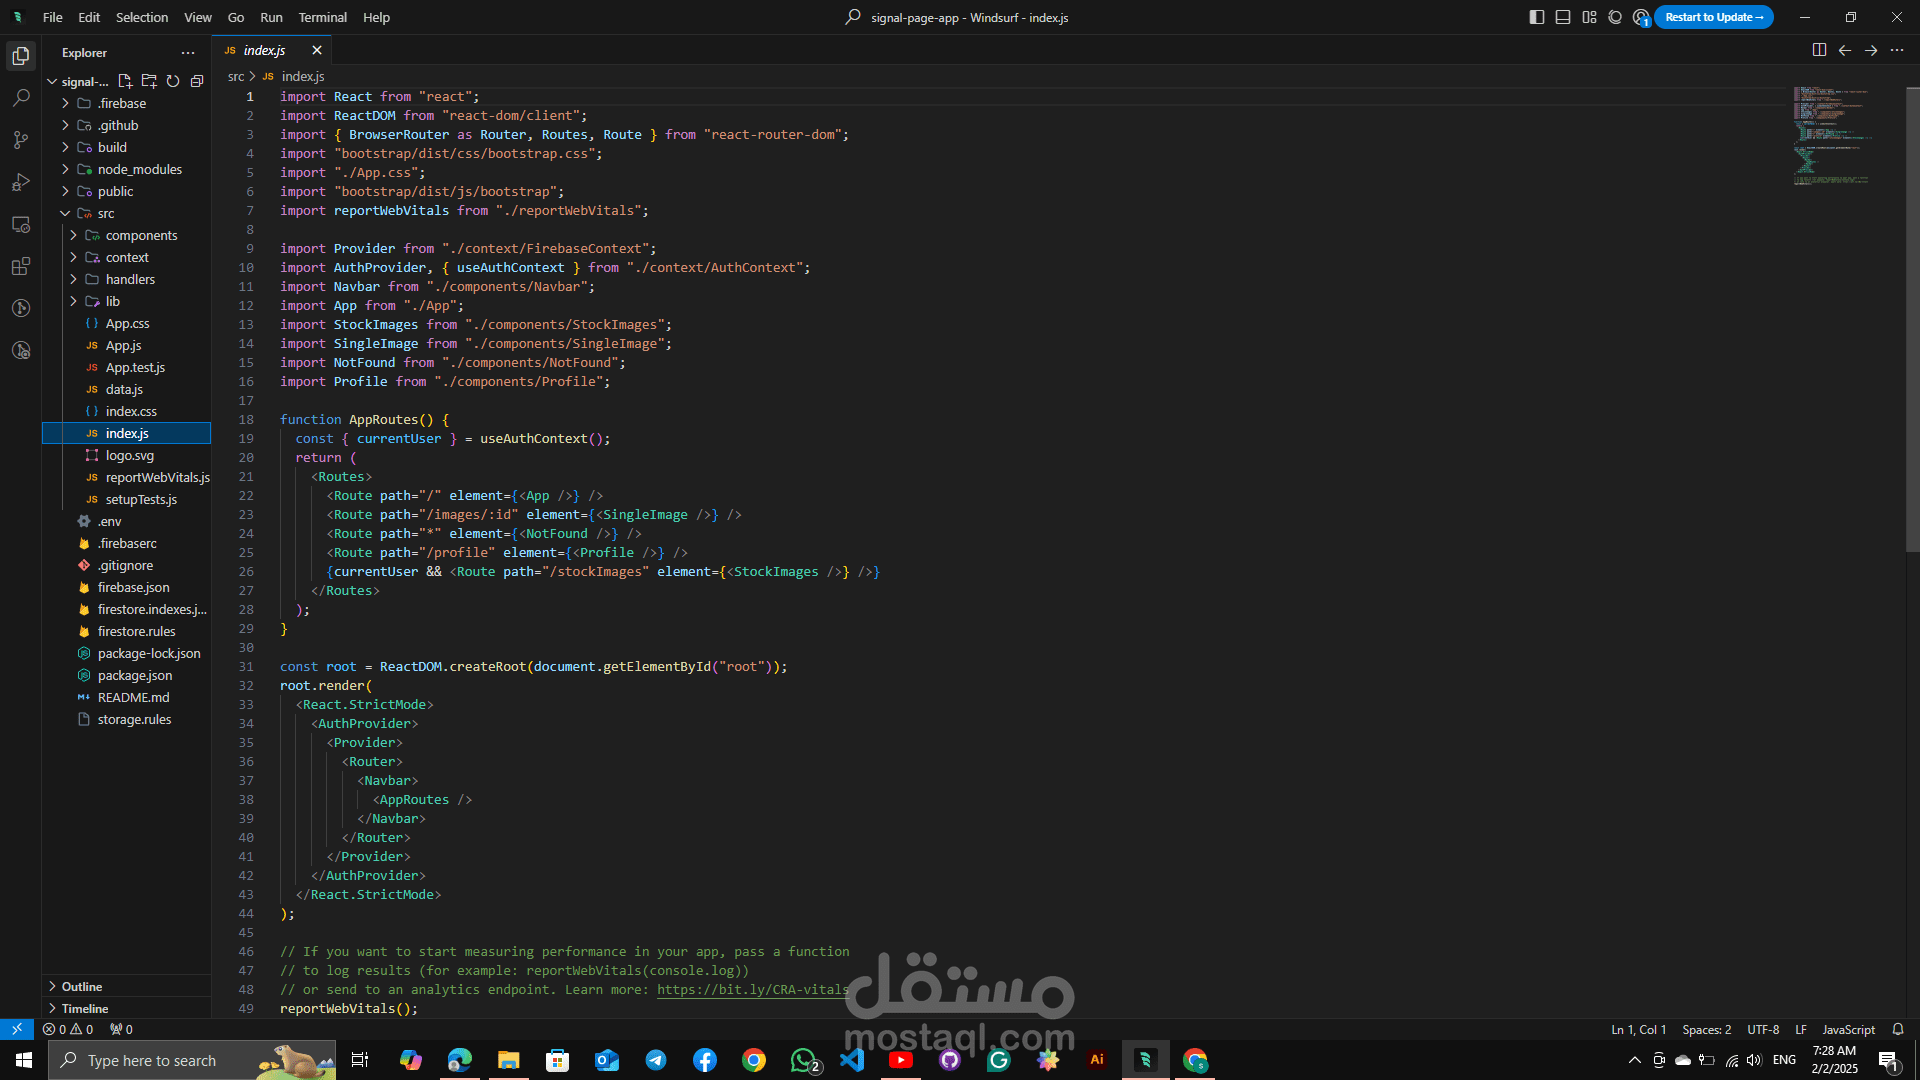The width and height of the screenshot is (1920, 1080).
Task: Open the Selection menu
Action: pos(141,17)
